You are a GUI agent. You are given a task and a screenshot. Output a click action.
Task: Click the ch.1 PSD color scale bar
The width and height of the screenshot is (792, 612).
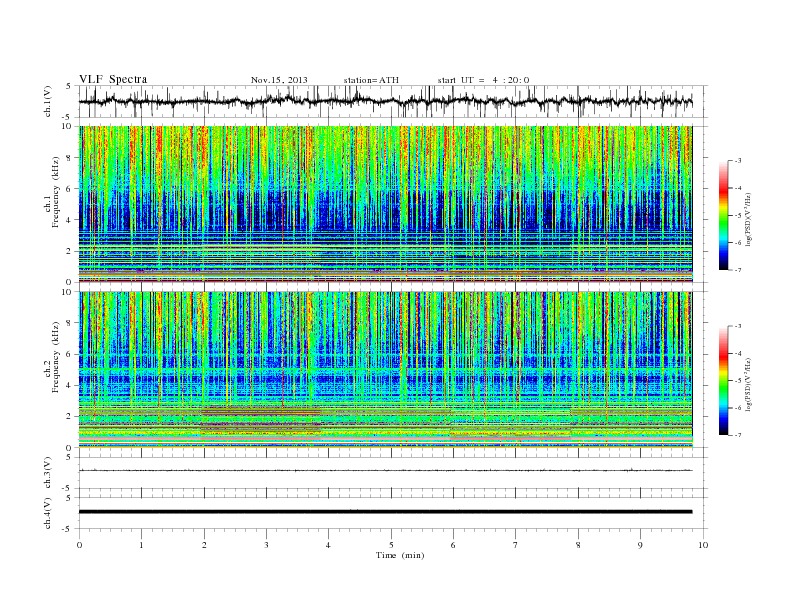tap(724, 216)
